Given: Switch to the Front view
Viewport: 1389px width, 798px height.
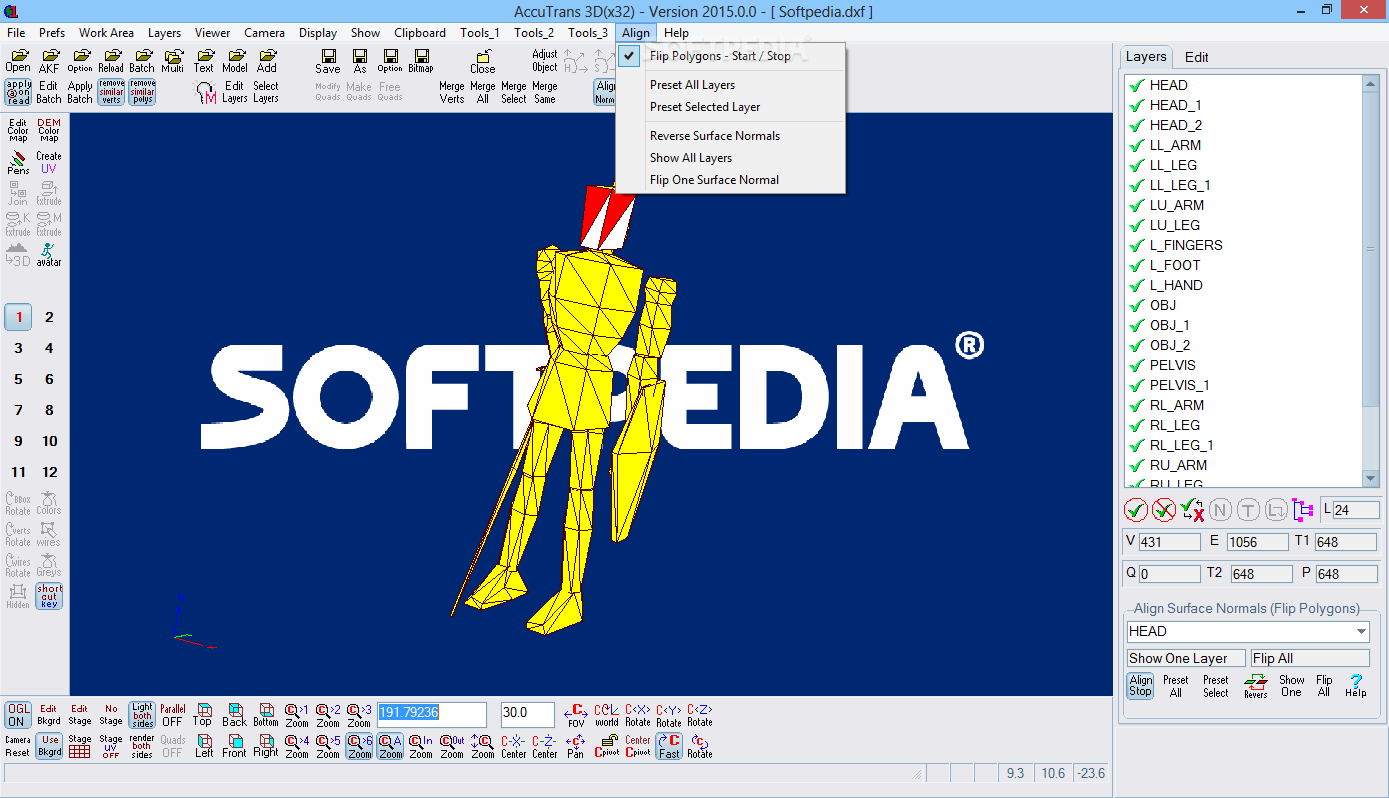Looking at the screenshot, I should 234,746.
